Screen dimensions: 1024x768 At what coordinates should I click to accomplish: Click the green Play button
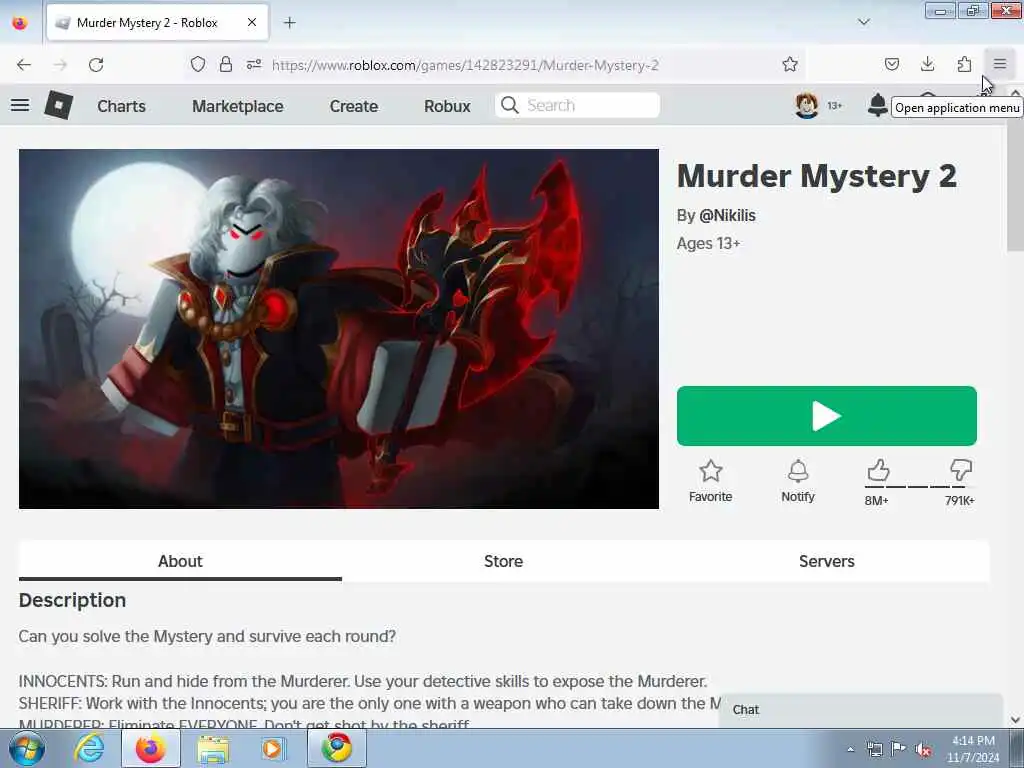click(x=826, y=416)
